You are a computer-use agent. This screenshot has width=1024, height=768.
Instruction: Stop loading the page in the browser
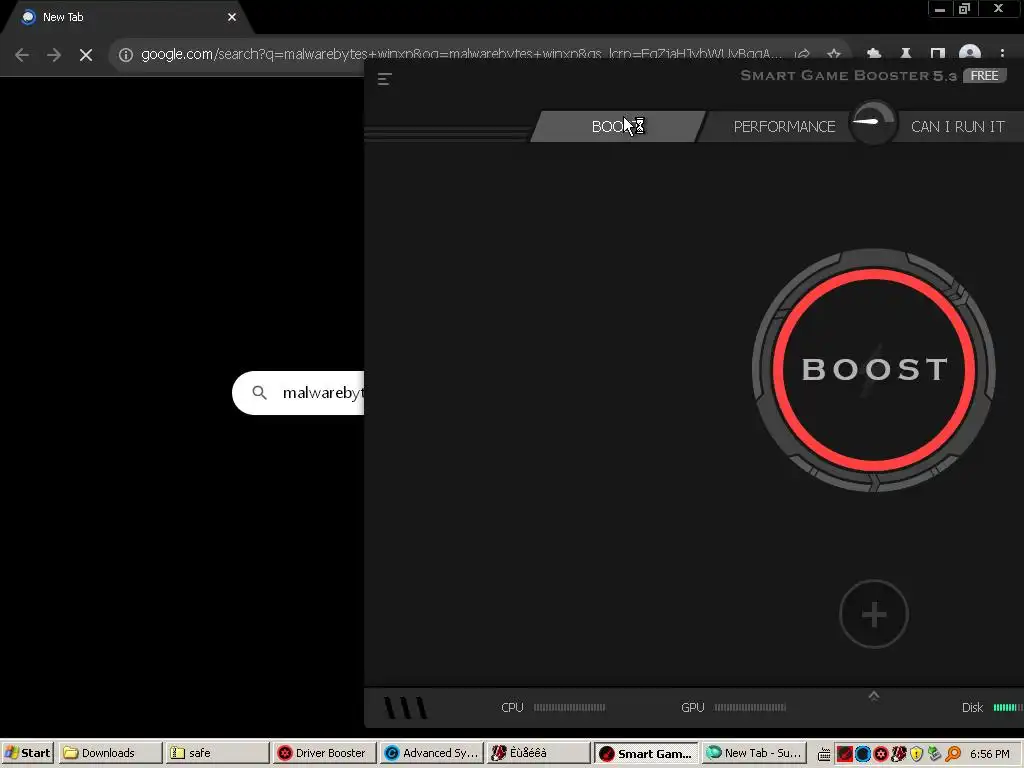click(86, 55)
